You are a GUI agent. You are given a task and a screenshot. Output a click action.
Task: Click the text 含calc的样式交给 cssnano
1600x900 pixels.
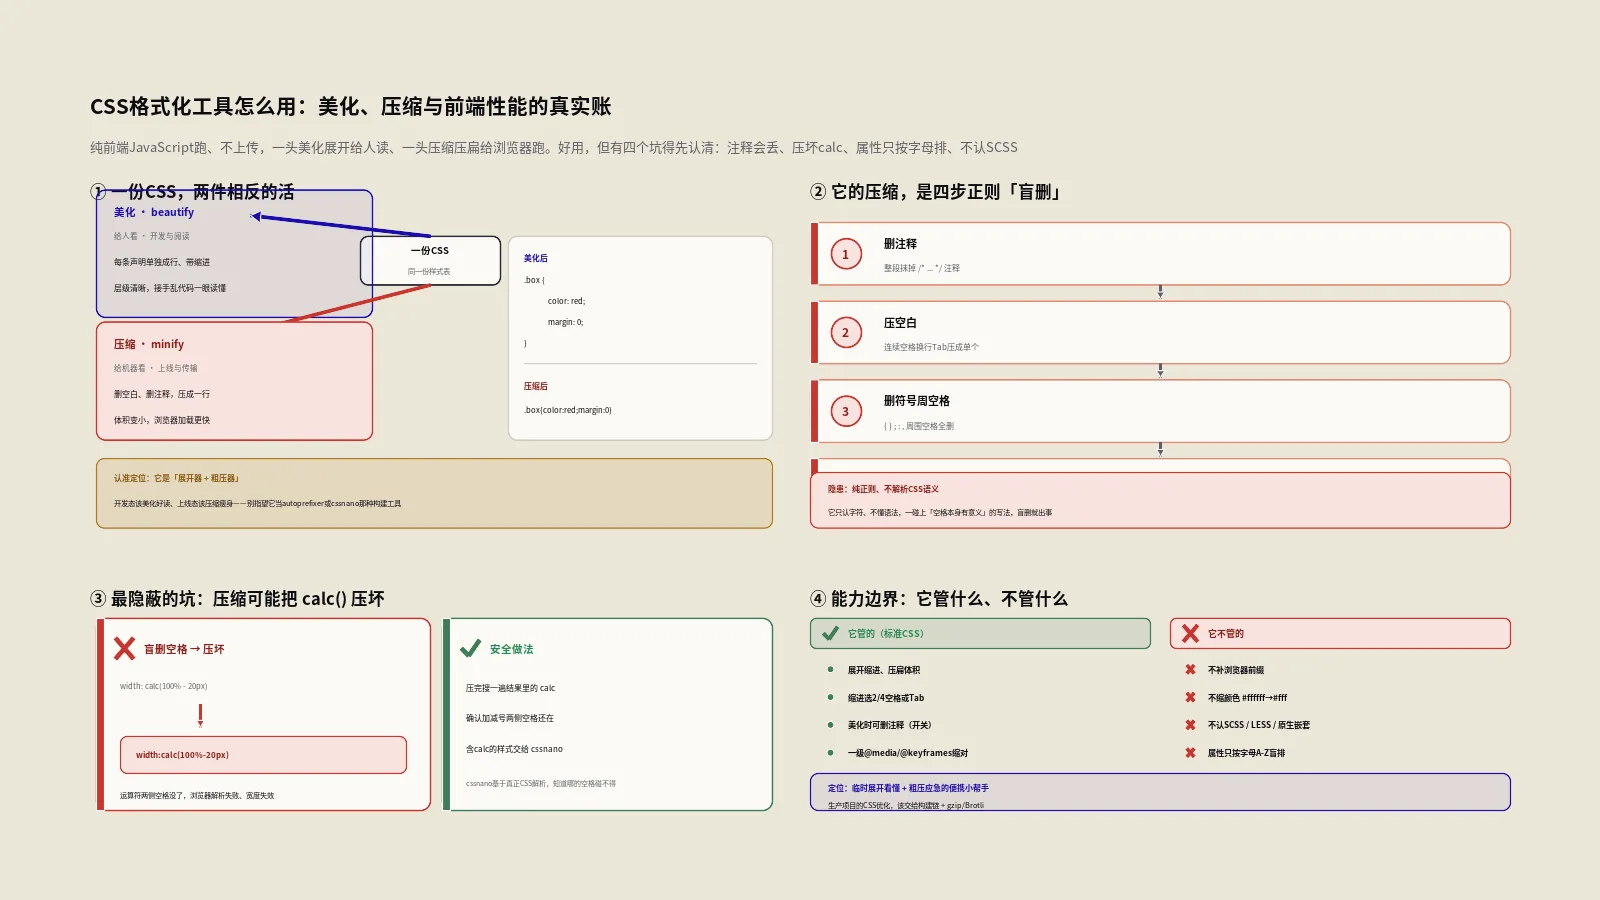(x=514, y=749)
